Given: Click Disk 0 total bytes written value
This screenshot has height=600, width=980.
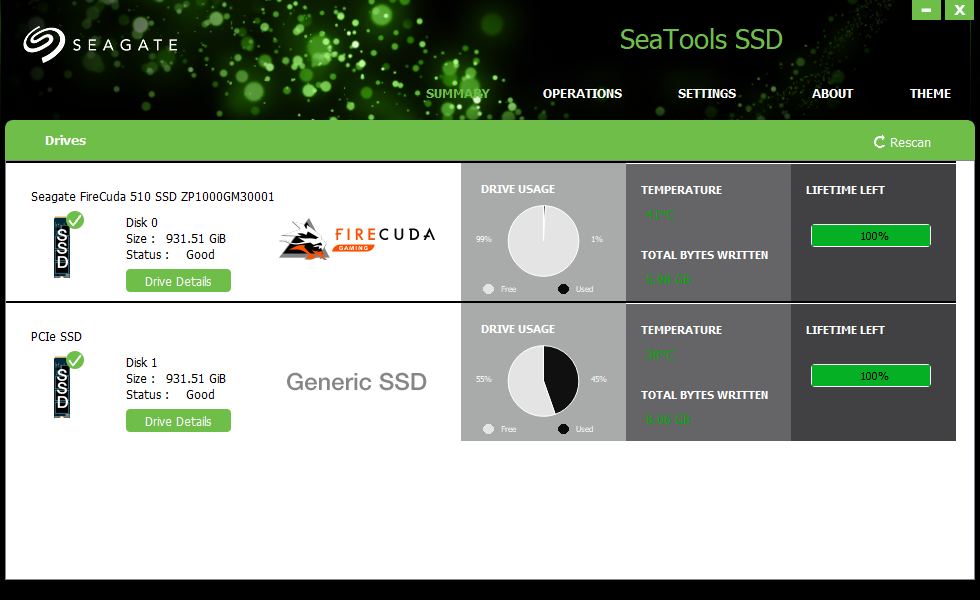Looking at the screenshot, I should click(668, 280).
